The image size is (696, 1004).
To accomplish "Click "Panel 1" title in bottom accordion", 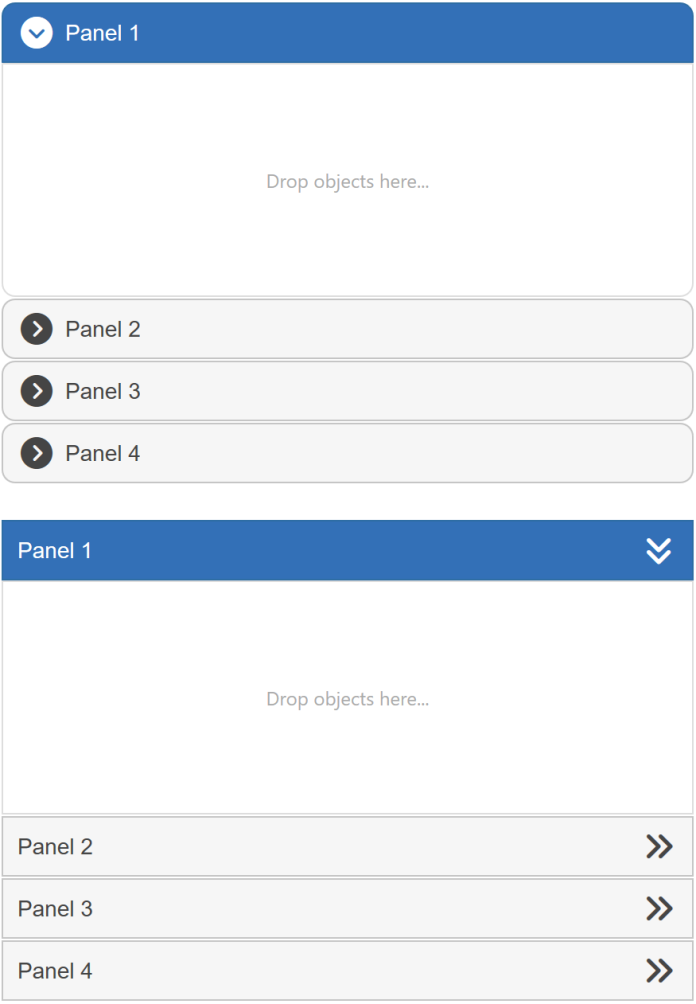I will coord(55,550).
